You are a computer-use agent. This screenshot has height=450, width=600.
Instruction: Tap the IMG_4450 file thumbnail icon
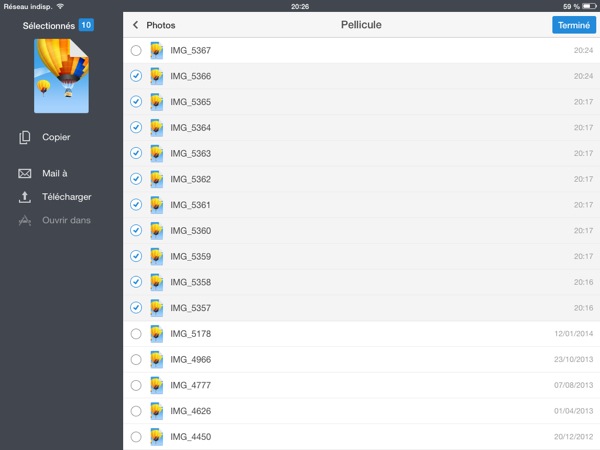pos(156,437)
